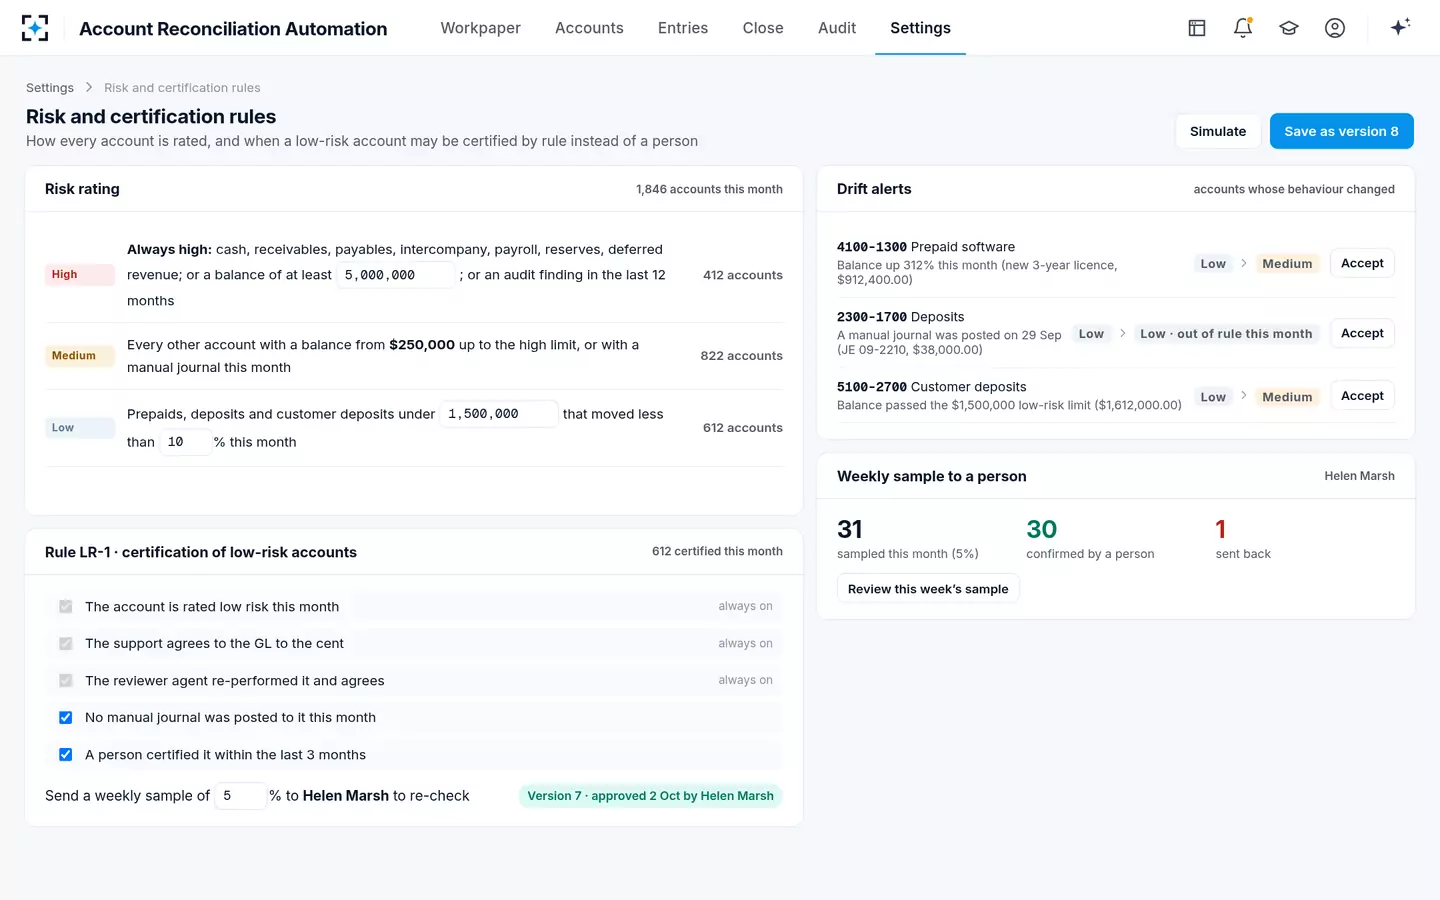Accept the 2300-1700 Deposits drift alert
1440x900 pixels.
[1362, 333]
